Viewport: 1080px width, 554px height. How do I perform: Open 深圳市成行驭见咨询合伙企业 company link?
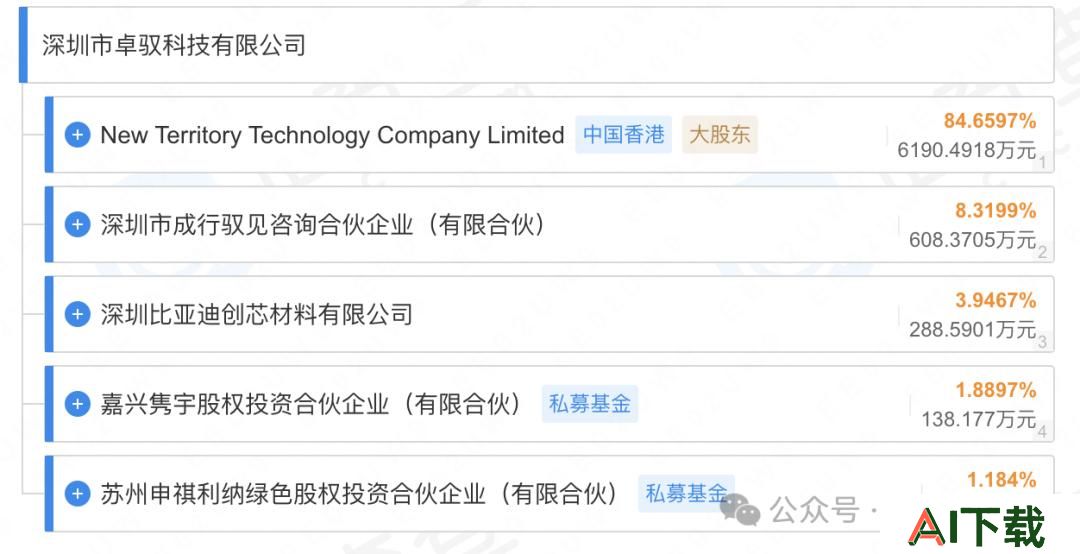pos(322,225)
